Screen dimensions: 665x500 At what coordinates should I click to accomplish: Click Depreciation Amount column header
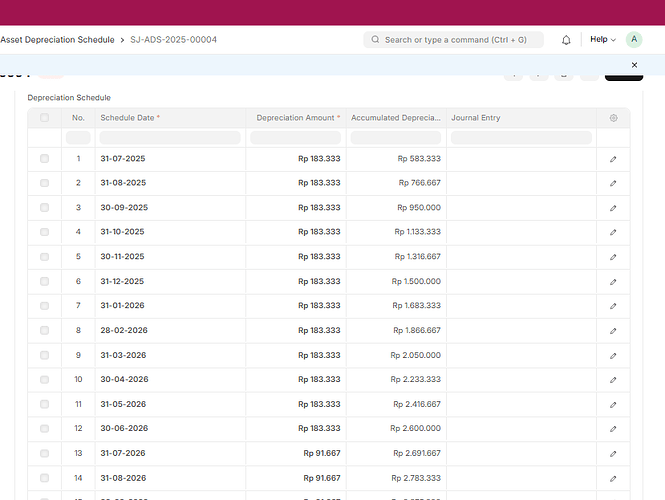click(298, 118)
